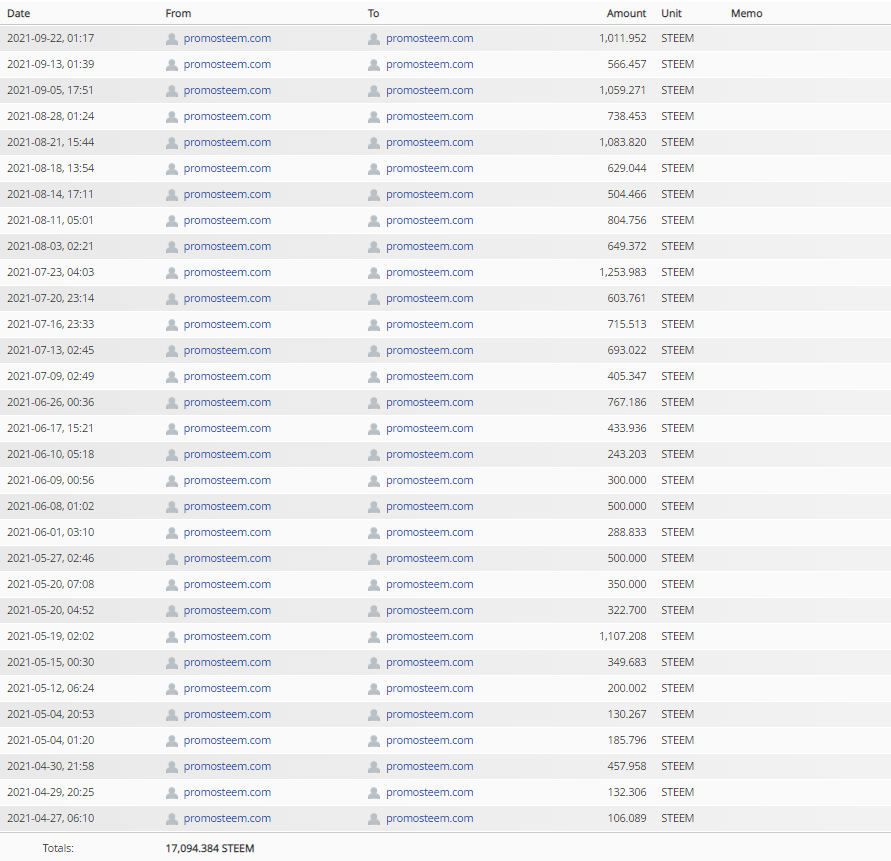Image resolution: width=891 pixels, height=861 pixels.
Task: Click From avatar icon on 2021-07-09 row
Action: click(x=172, y=377)
